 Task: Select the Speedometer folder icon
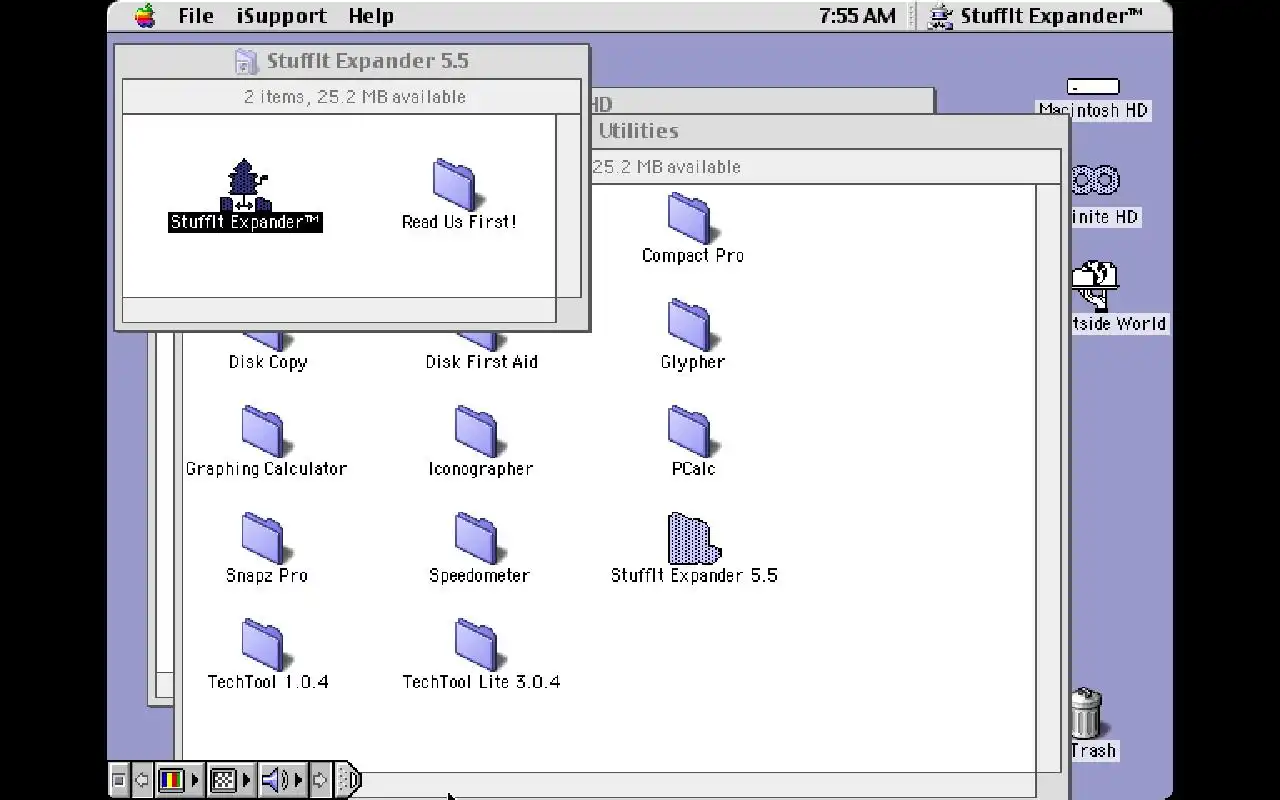point(478,539)
